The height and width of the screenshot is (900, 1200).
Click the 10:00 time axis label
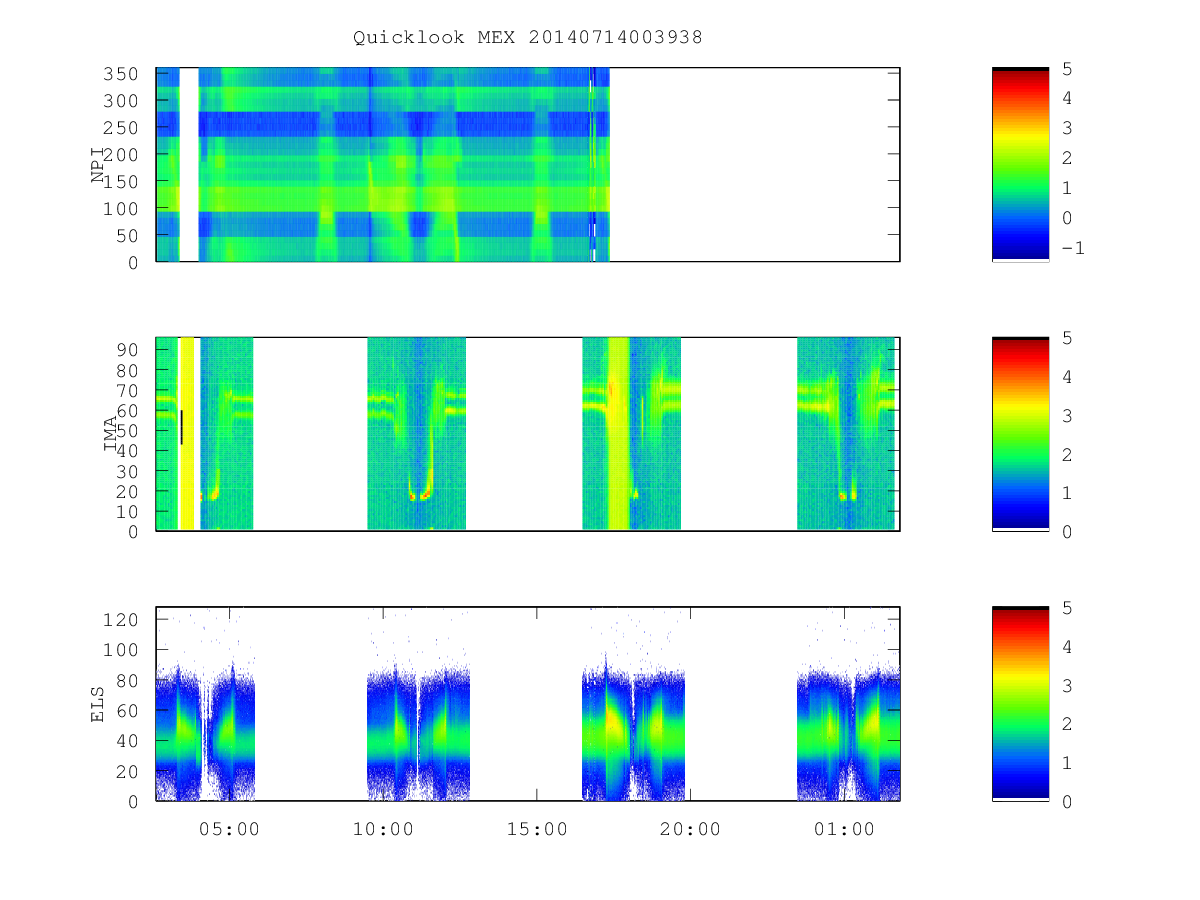(x=384, y=829)
